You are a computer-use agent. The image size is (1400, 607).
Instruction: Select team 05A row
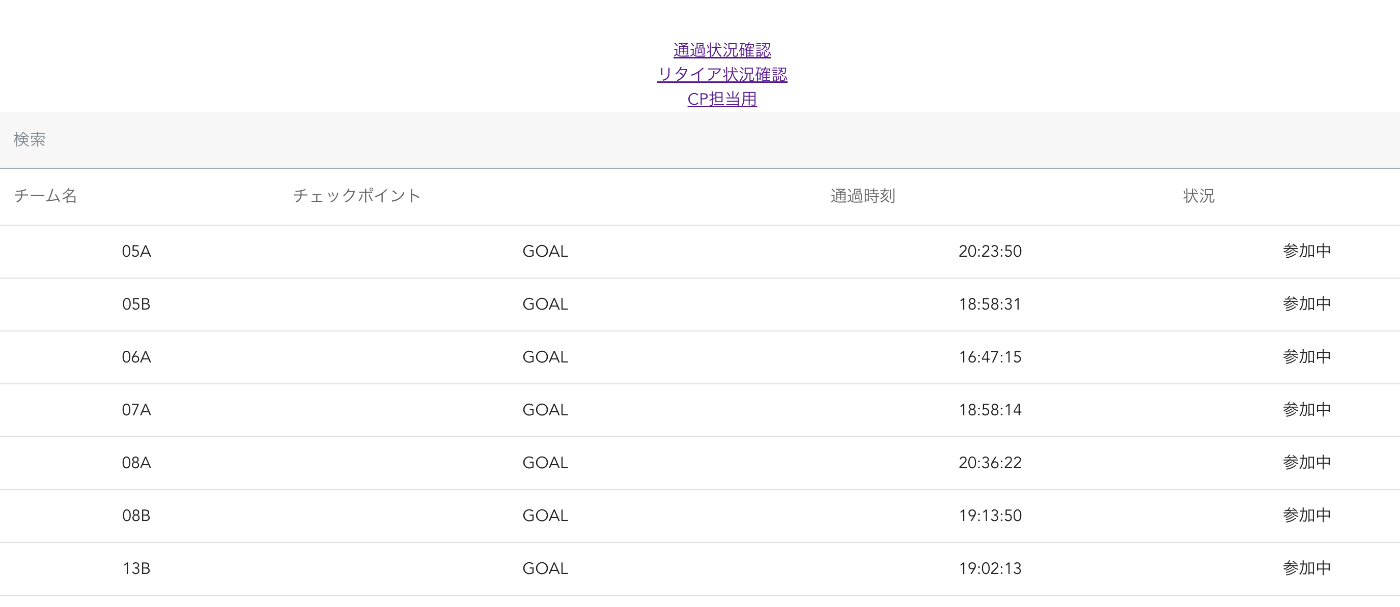(x=136, y=252)
